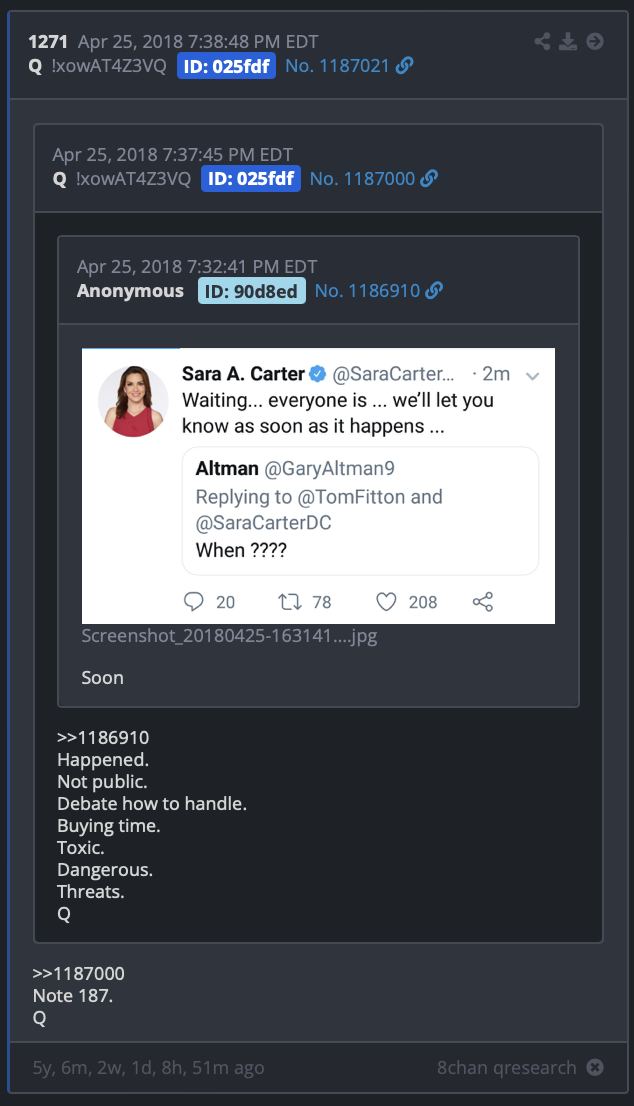634x1106 pixels.
Task: Click the retweet icon showing 78
Action: coord(290,602)
